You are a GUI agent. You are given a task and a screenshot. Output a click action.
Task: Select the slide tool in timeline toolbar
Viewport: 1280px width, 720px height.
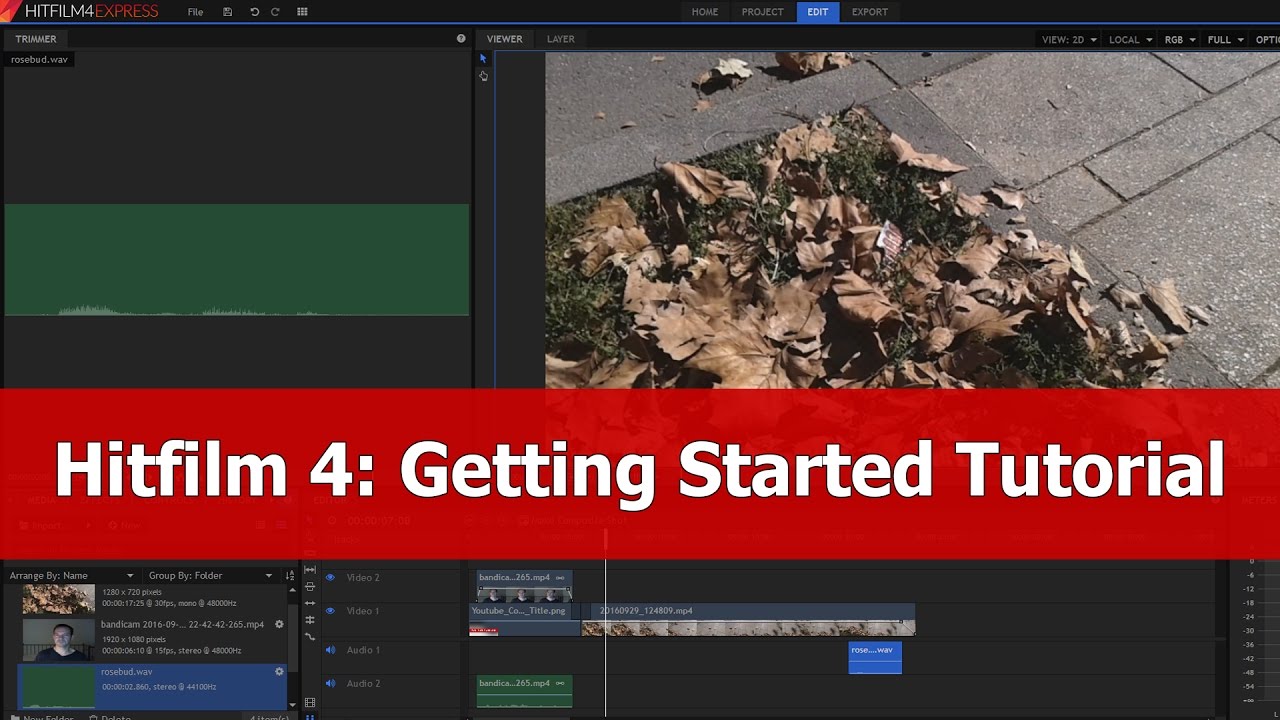tap(310, 587)
